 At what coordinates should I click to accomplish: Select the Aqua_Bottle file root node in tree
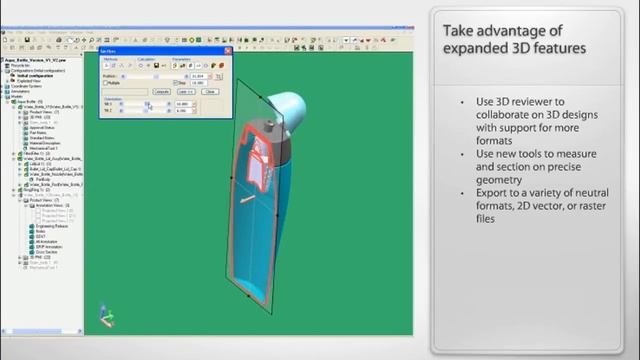(36, 60)
